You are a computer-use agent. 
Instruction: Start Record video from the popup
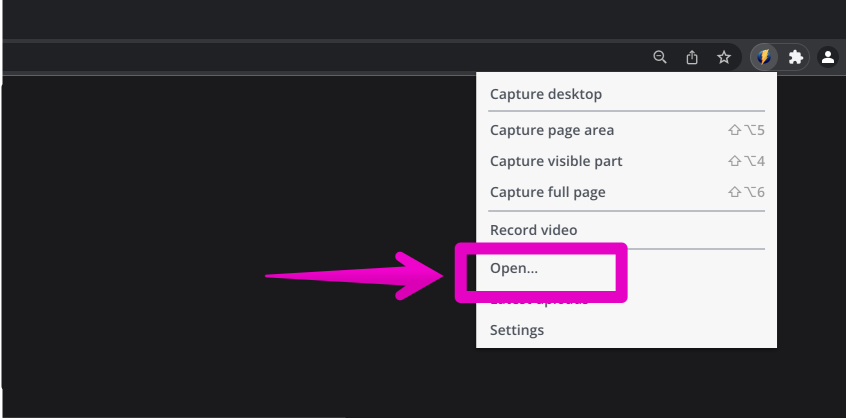(x=533, y=230)
